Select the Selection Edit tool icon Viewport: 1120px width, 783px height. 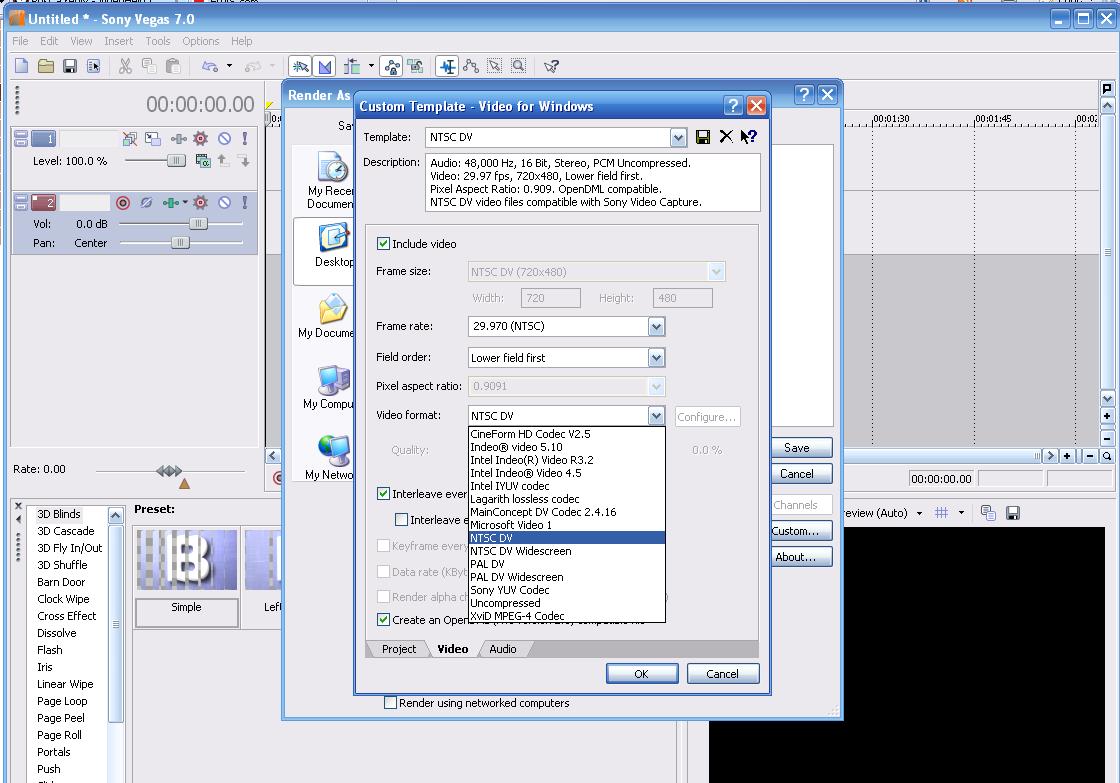494,66
